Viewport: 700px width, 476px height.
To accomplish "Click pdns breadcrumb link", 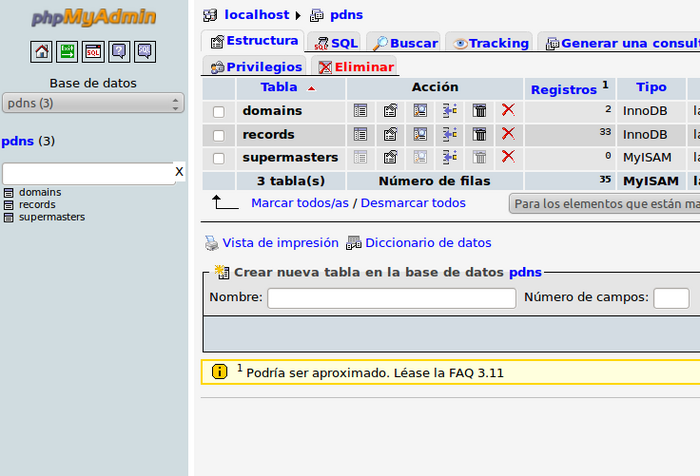I will click(346, 15).
